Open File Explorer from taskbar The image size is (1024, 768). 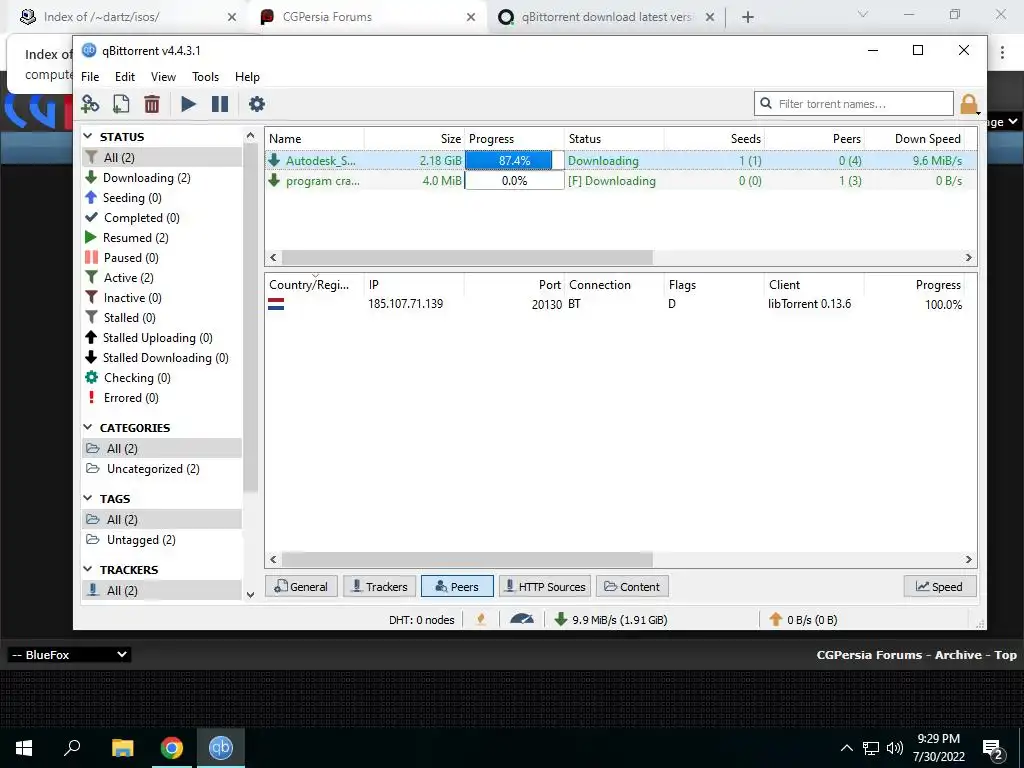coord(122,748)
